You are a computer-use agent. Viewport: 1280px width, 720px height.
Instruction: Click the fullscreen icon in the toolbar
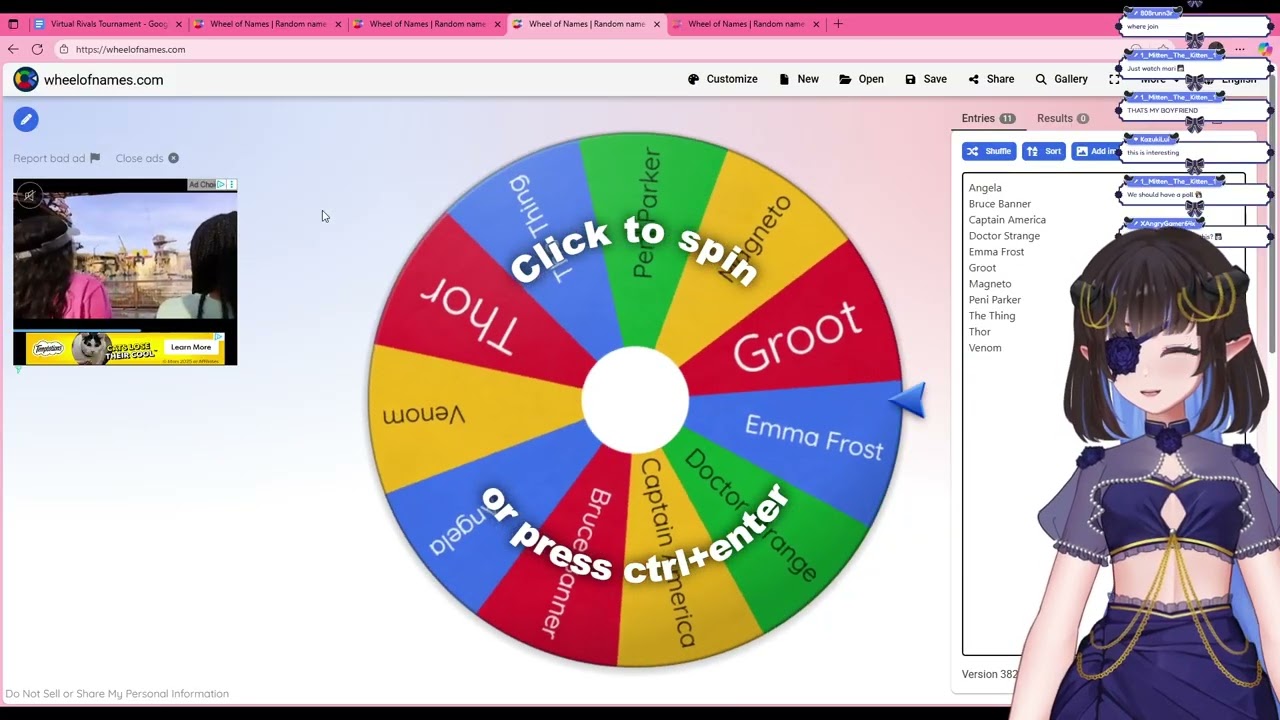(1114, 79)
